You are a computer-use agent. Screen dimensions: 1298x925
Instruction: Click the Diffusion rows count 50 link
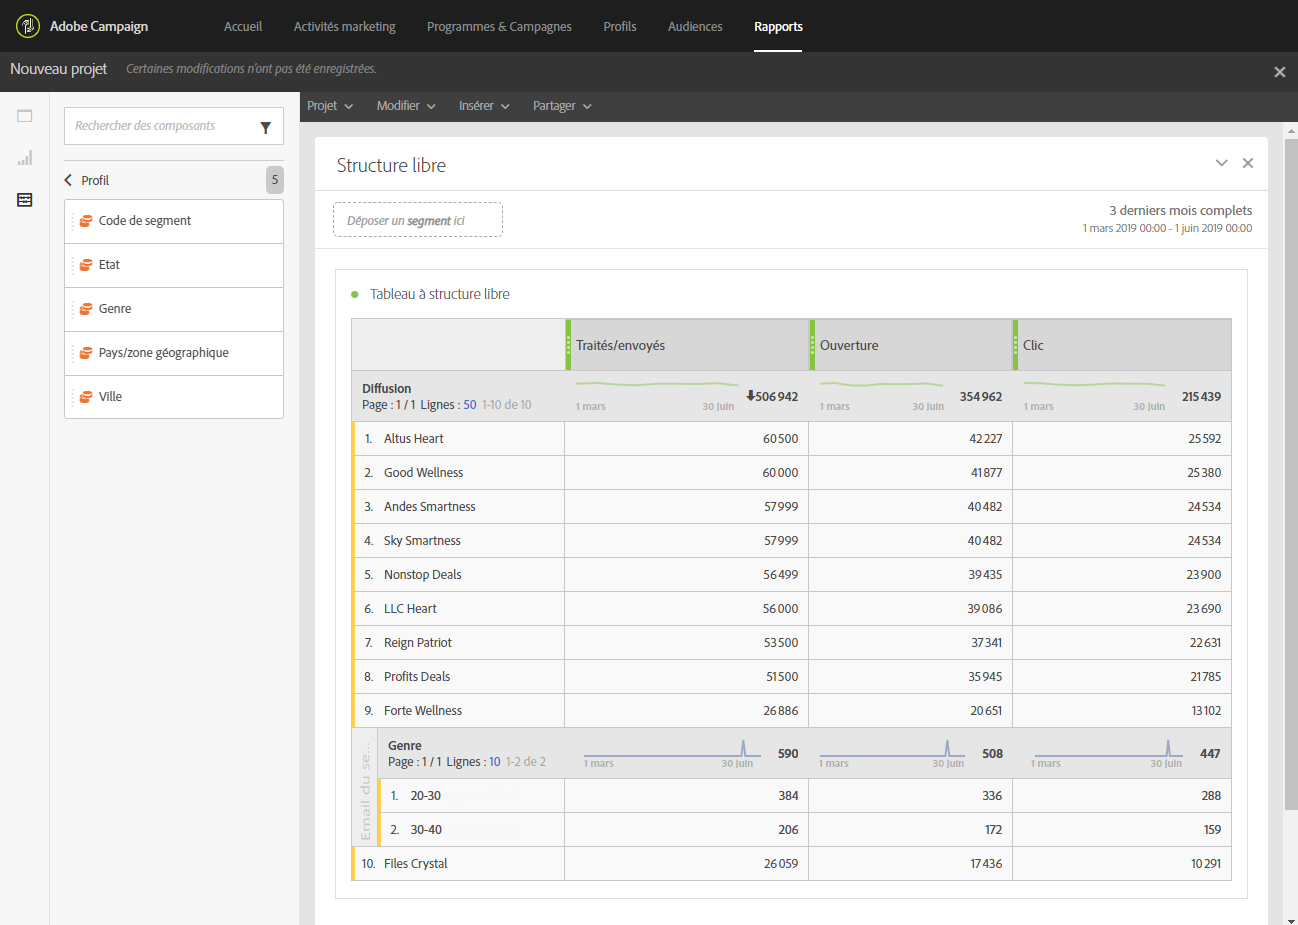pos(469,405)
